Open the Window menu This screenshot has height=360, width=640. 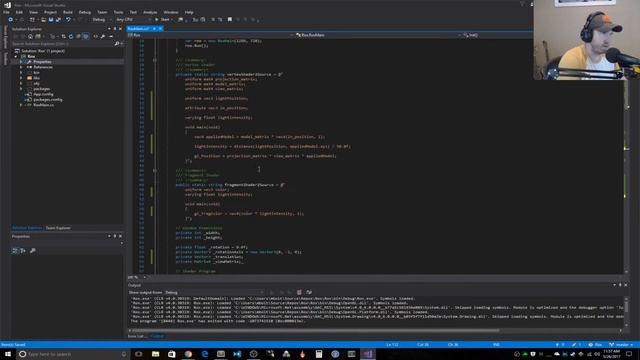point(171,12)
